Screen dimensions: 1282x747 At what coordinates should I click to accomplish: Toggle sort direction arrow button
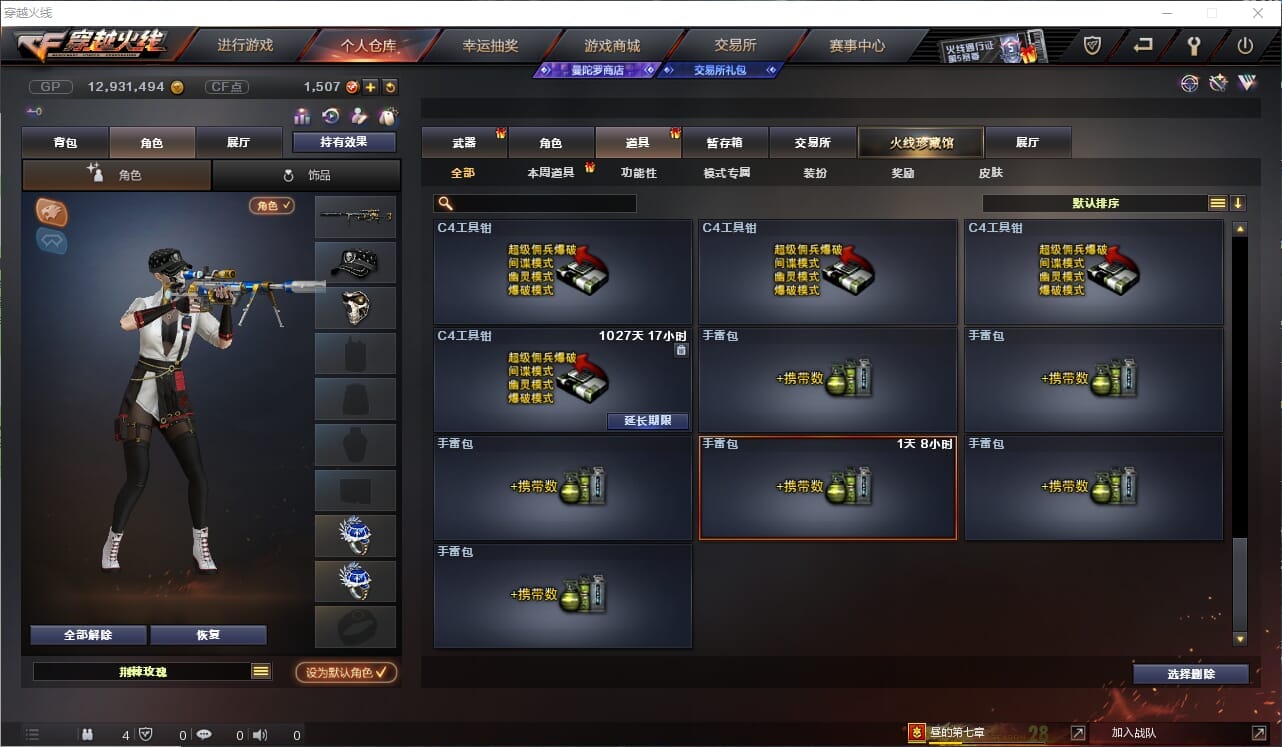point(1238,203)
